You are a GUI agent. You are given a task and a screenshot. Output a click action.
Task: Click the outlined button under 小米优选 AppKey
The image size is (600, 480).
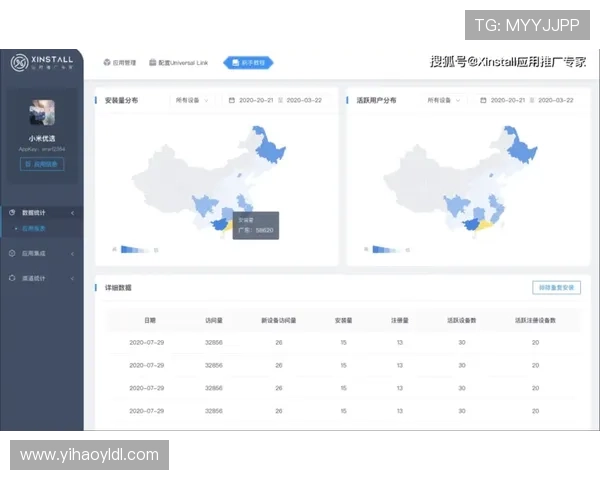(x=42, y=164)
